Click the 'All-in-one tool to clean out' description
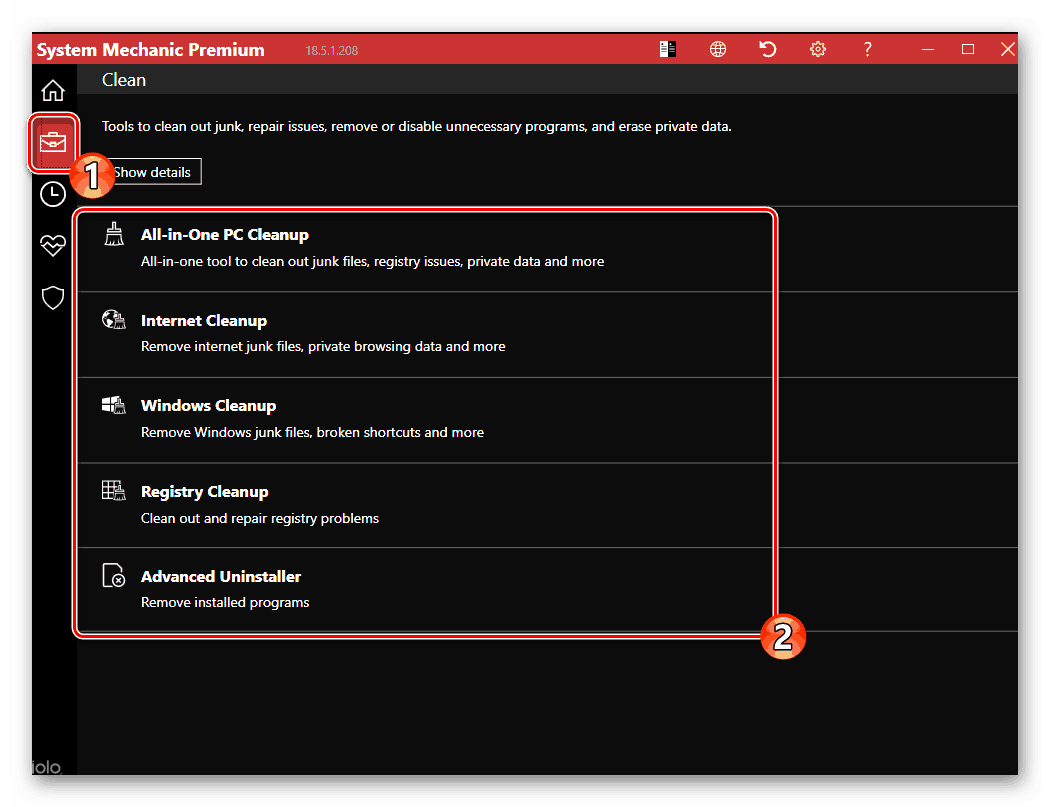This screenshot has height=807, width=1050. (x=372, y=261)
